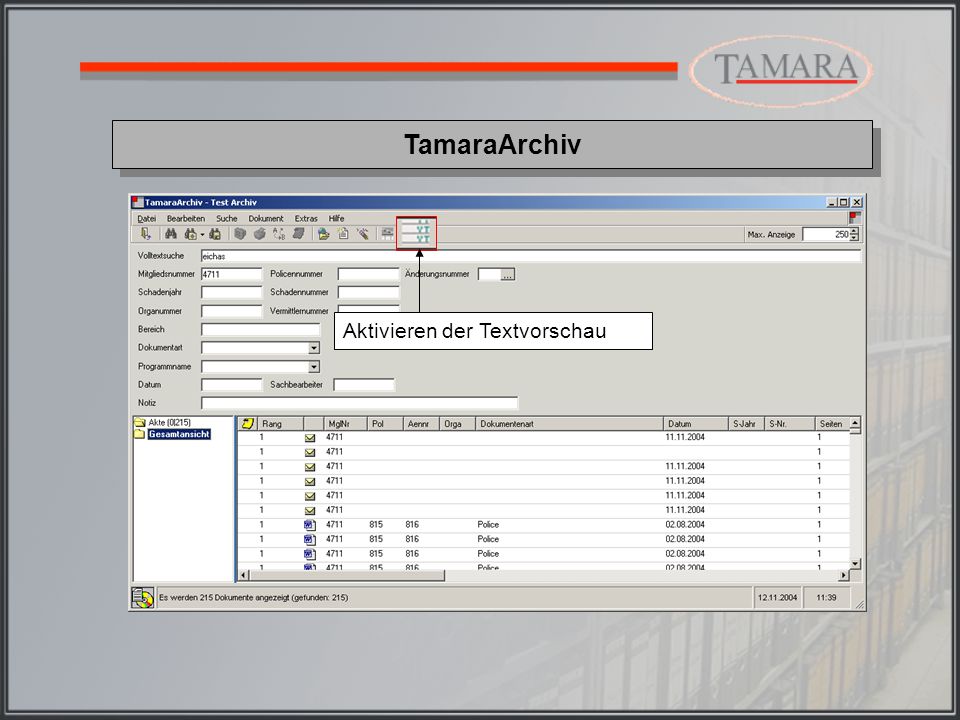960x720 pixels.
Task: Click the magic wand toolbar icon
Action: pos(363,233)
